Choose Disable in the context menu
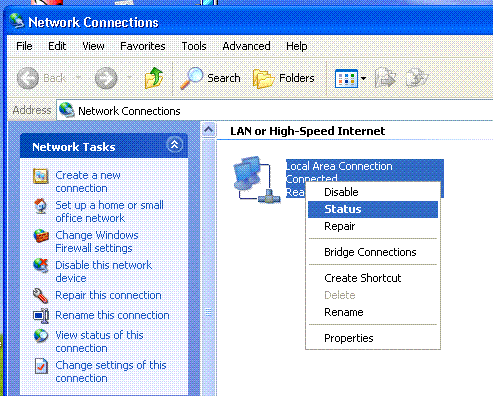This screenshot has height=396, width=493. tap(373, 192)
